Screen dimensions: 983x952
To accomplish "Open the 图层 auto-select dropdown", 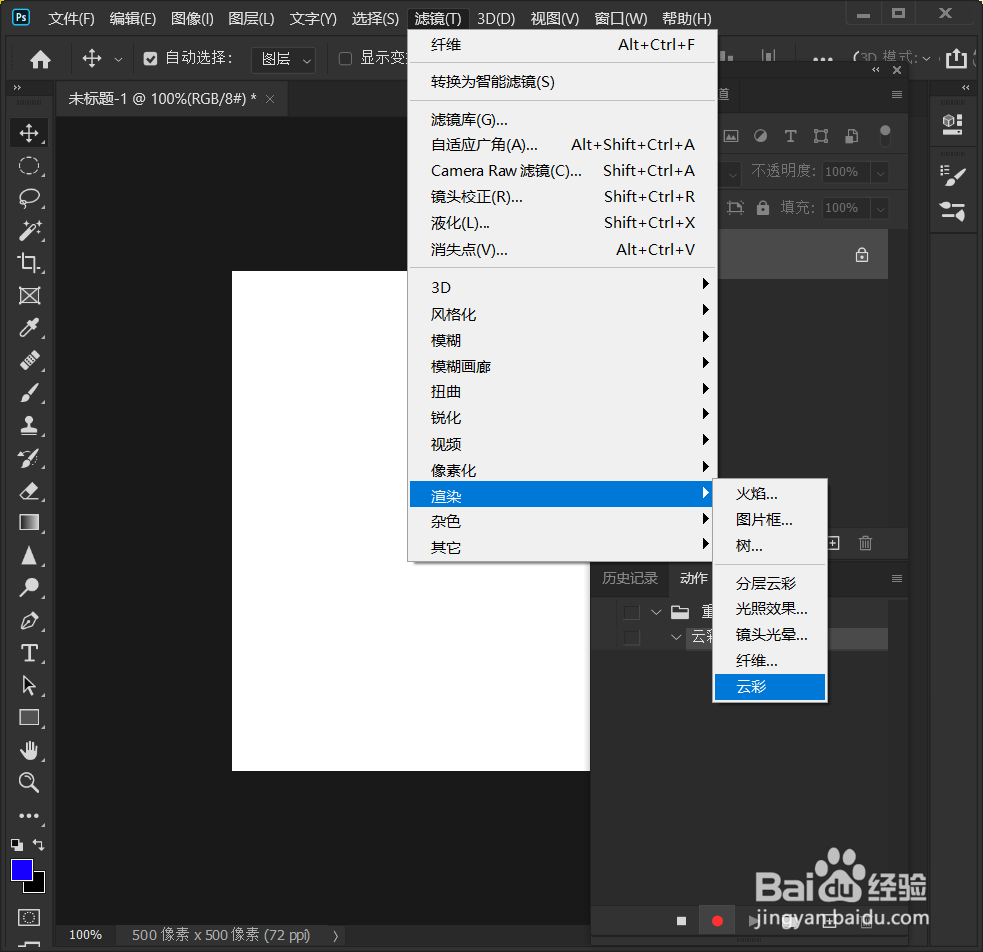I will pos(283,59).
